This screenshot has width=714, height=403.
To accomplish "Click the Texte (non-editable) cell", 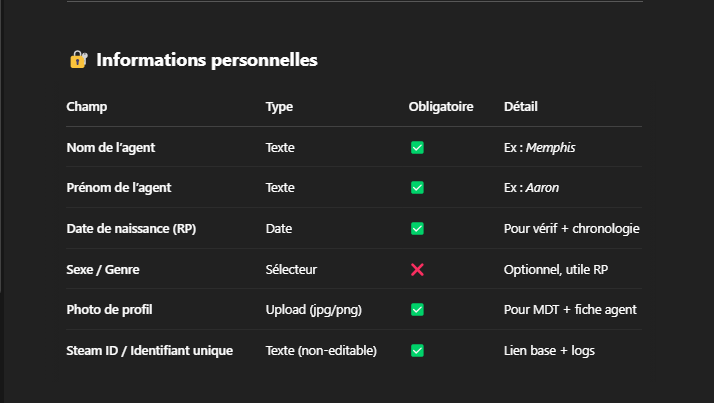I will 321,350.
